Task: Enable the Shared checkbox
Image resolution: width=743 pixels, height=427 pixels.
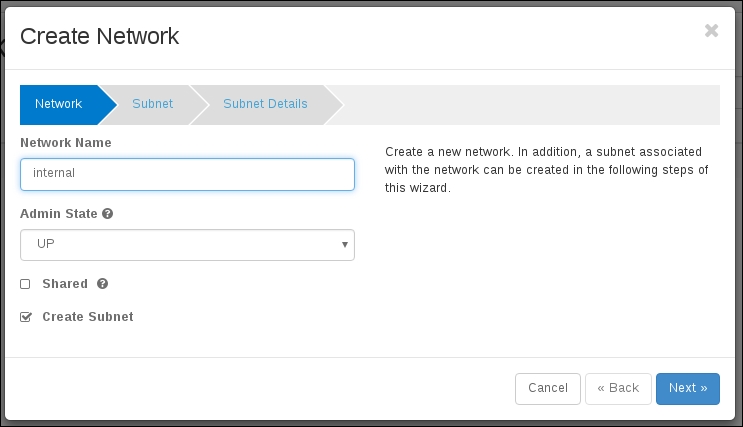Action: coord(26,284)
